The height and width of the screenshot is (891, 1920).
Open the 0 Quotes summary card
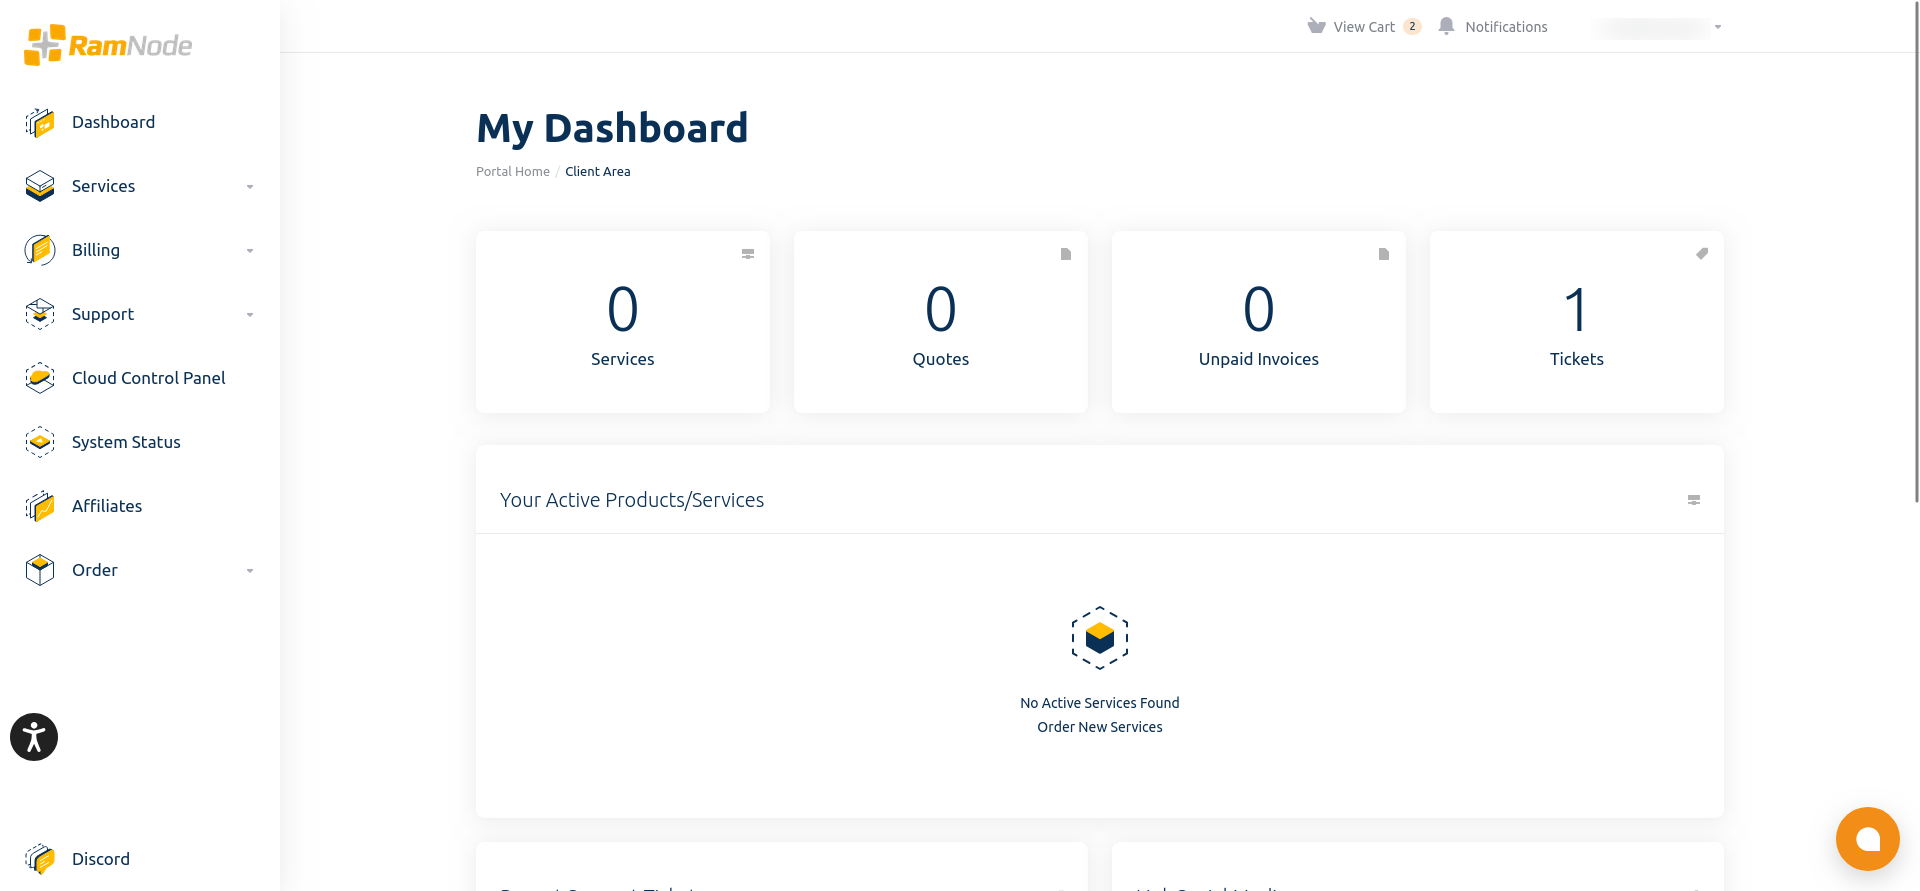(x=941, y=322)
